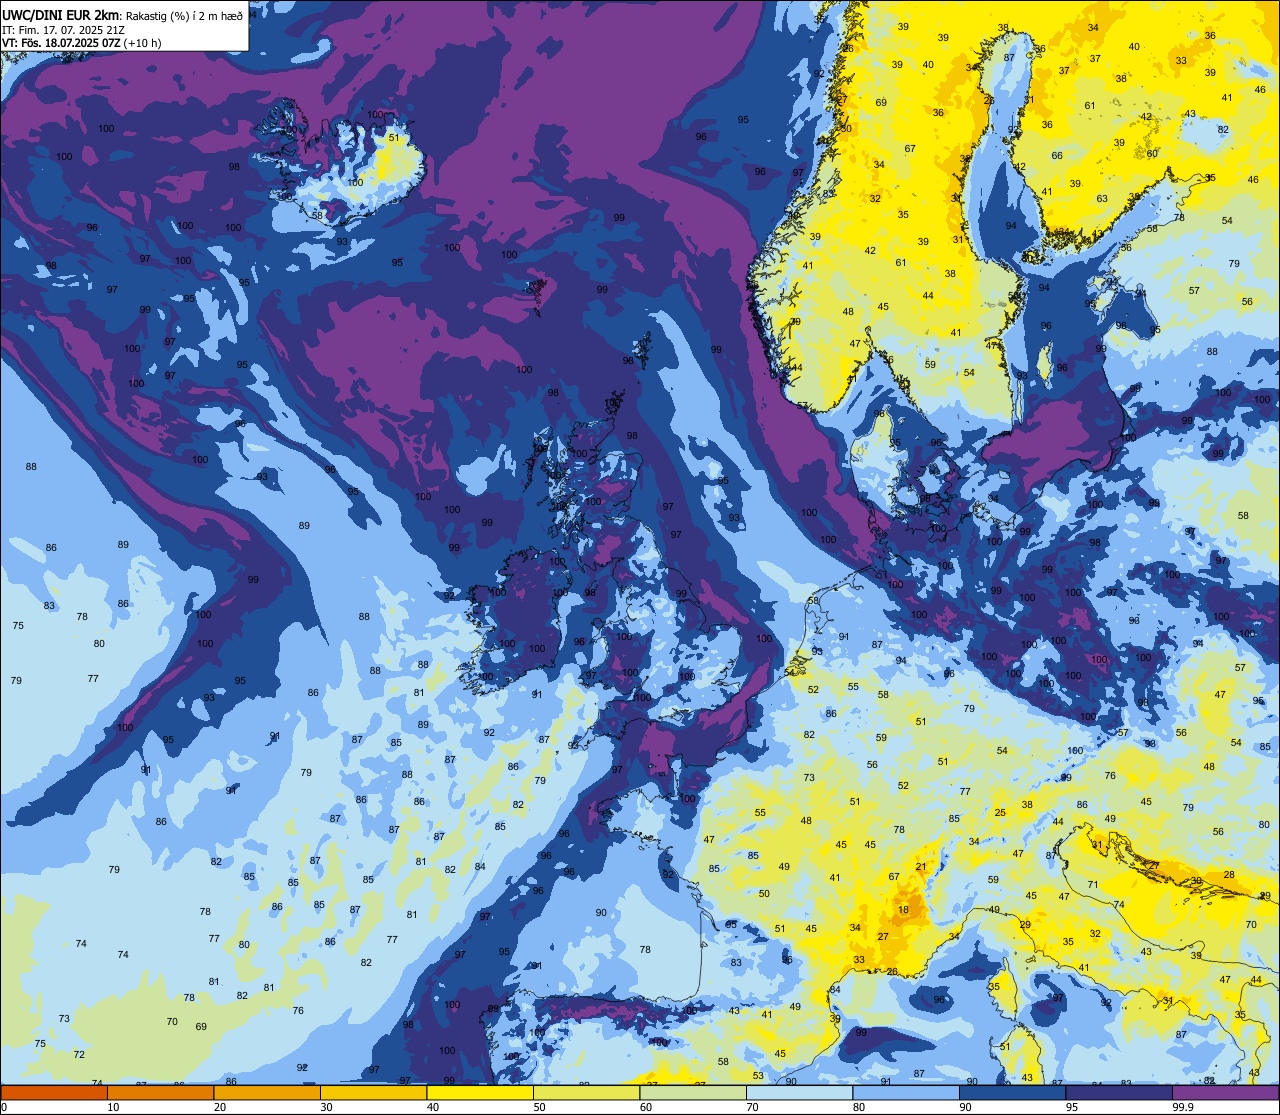The height and width of the screenshot is (1115, 1280).
Task: Click the navy 95–99.9 legend swatch
Action: point(1119,1092)
